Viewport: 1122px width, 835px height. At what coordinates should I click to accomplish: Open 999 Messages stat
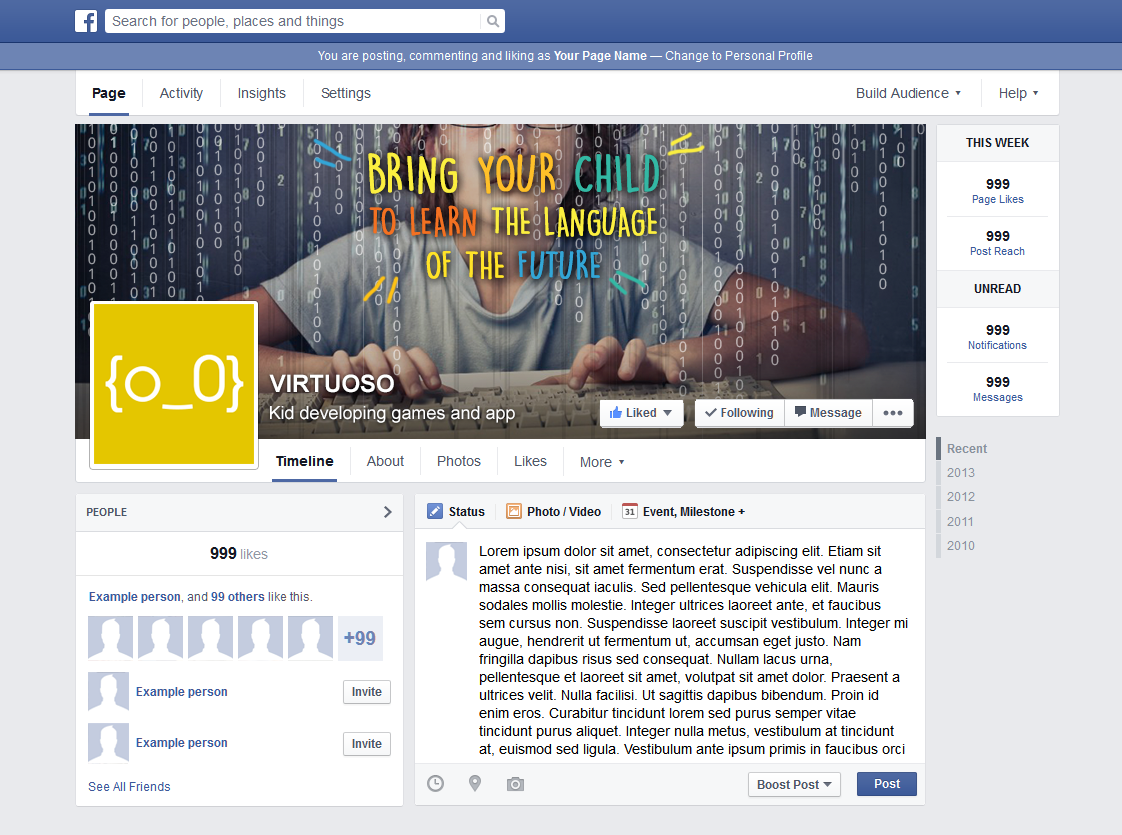997,389
